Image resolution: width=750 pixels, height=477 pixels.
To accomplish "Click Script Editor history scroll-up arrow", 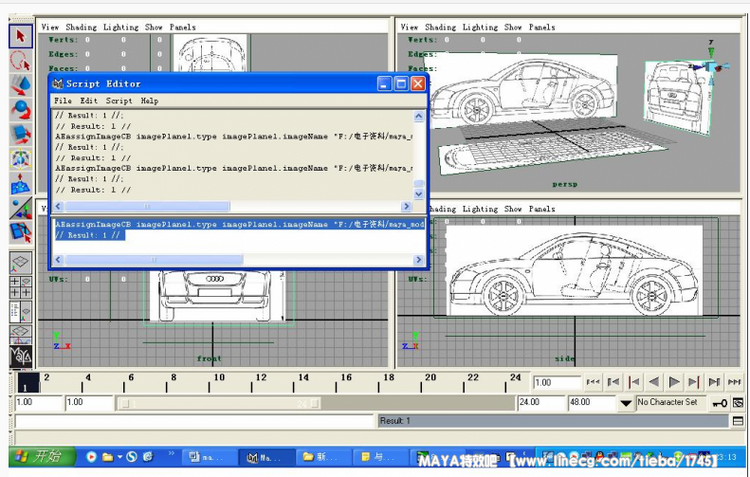I will click(419, 116).
